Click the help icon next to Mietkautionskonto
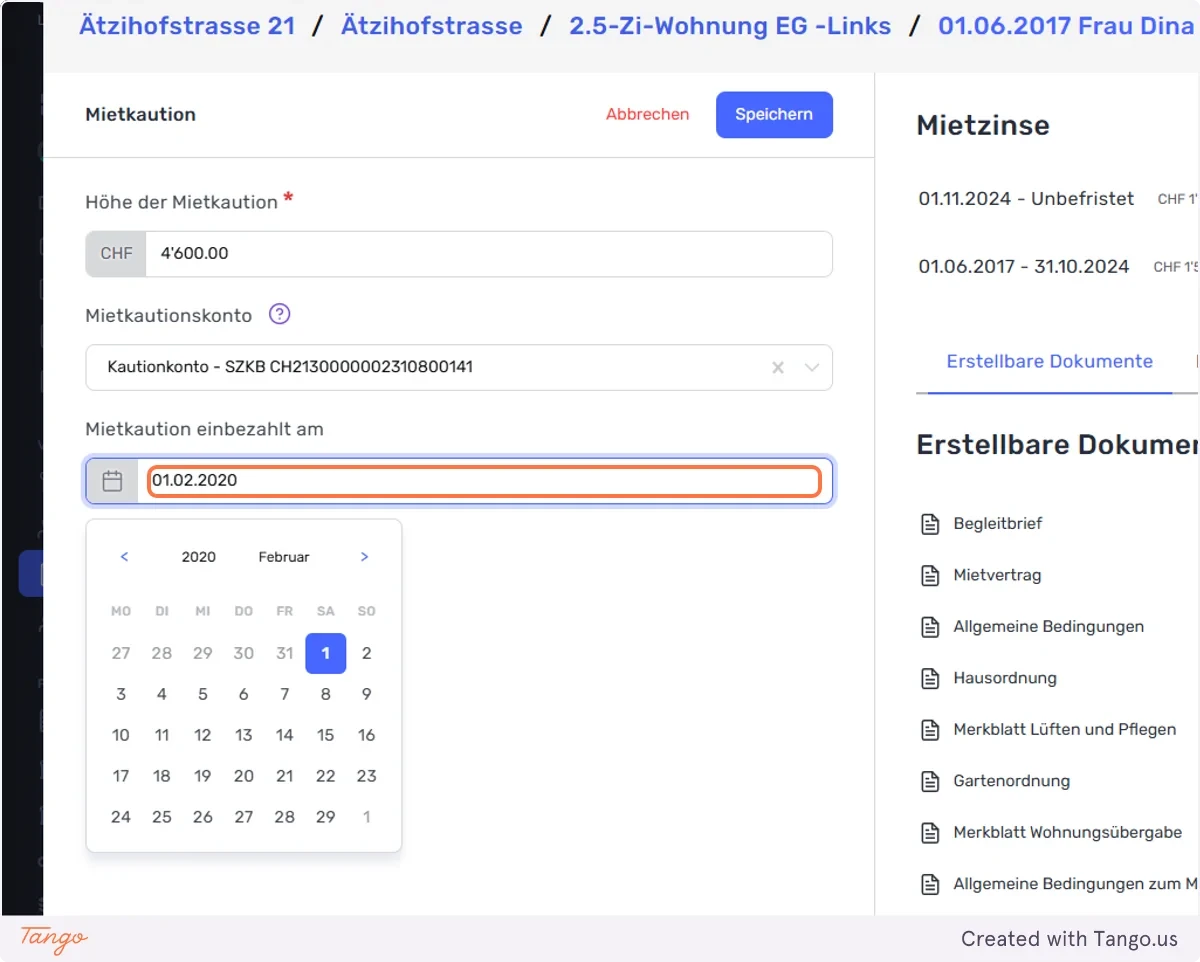Screen dimensions: 1200x962 pos(280,314)
